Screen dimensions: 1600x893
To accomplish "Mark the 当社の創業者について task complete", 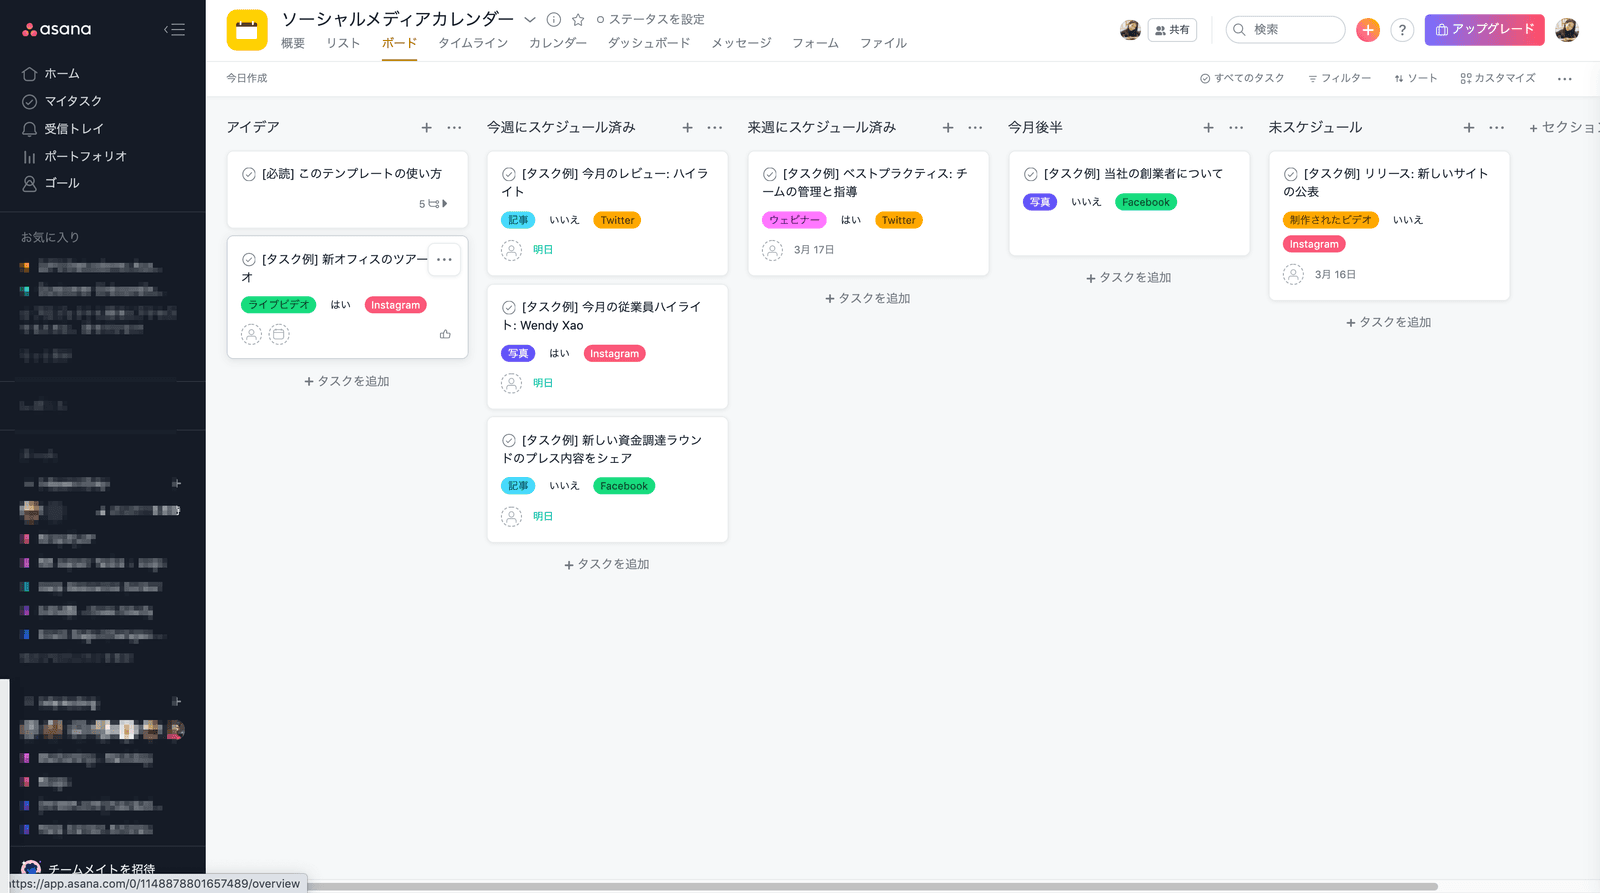I will pyautogui.click(x=1030, y=174).
